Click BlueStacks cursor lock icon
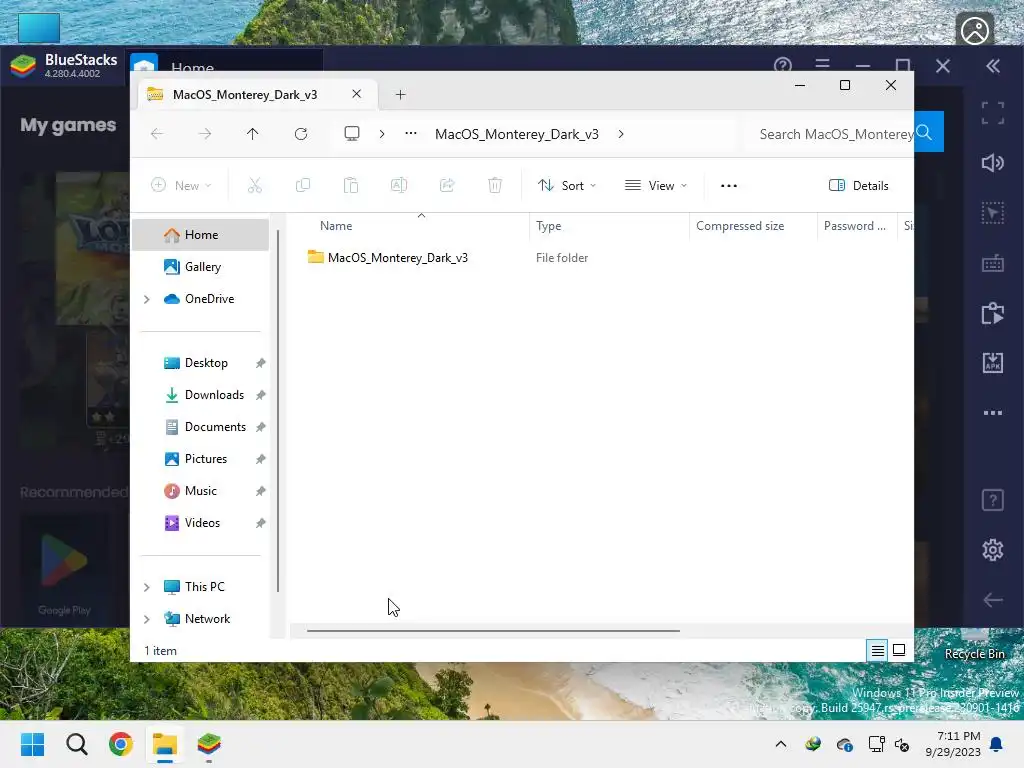The height and width of the screenshot is (768, 1024). point(993,214)
